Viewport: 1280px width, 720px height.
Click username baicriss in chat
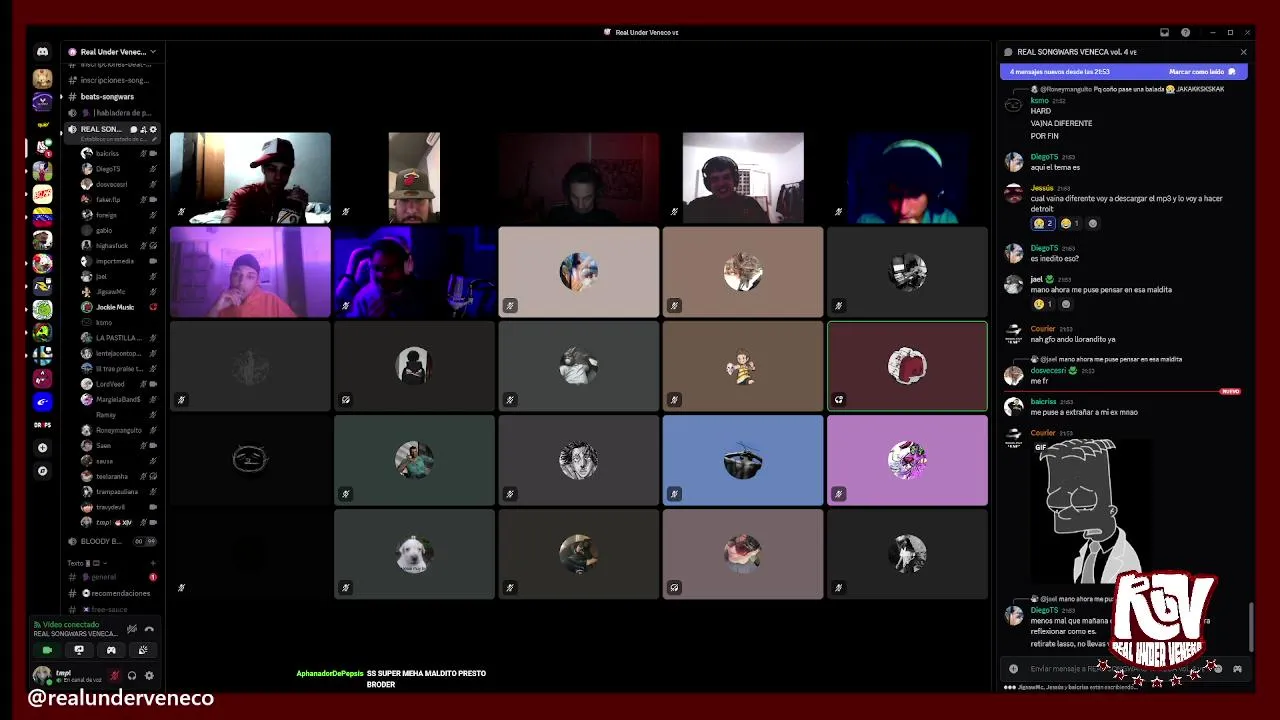1043,401
